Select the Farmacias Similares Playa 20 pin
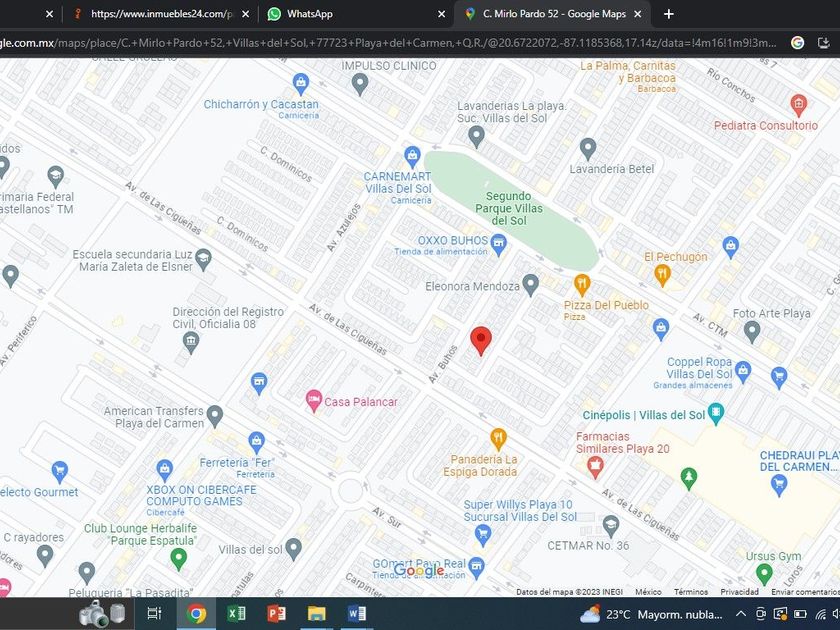 (x=595, y=467)
